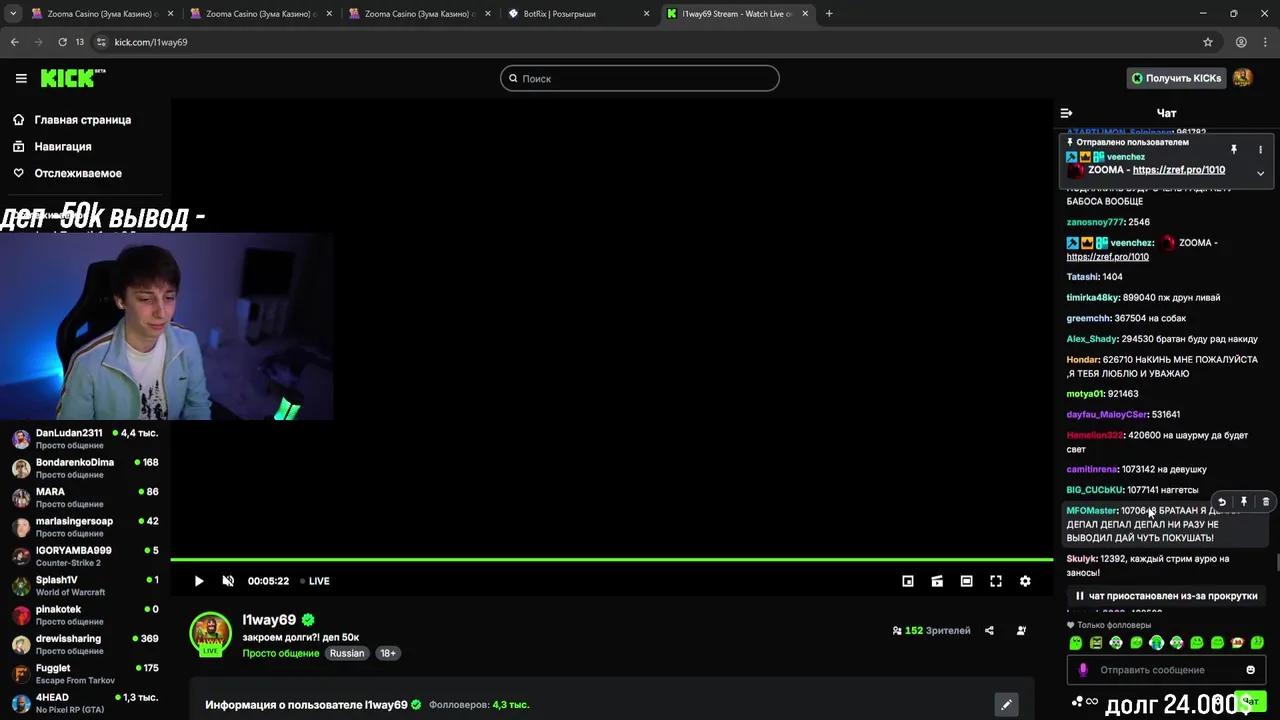The height and width of the screenshot is (720, 1280).
Task: Click the green stream progress bar
Action: click(612, 560)
